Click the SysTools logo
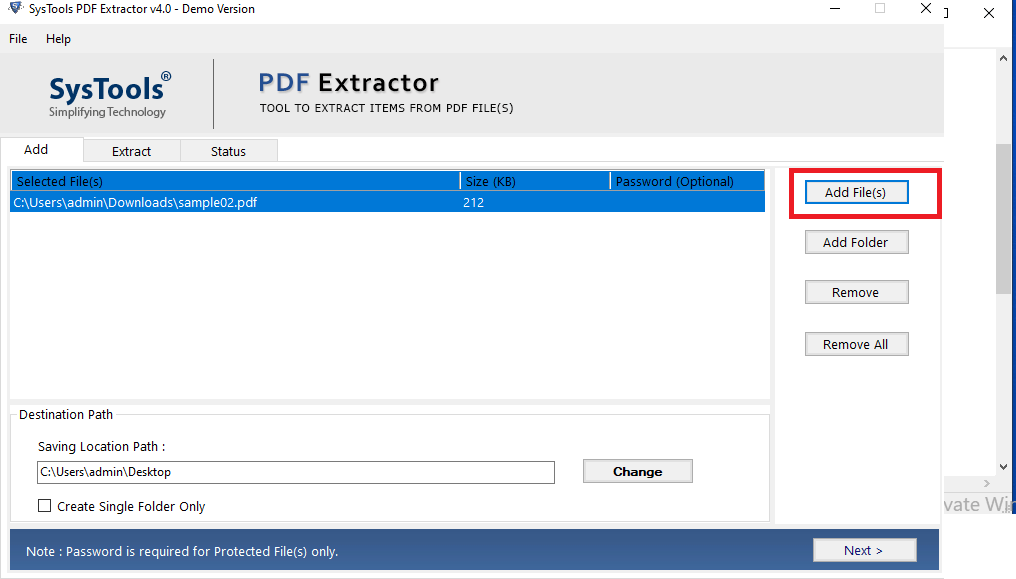 click(108, 93)
